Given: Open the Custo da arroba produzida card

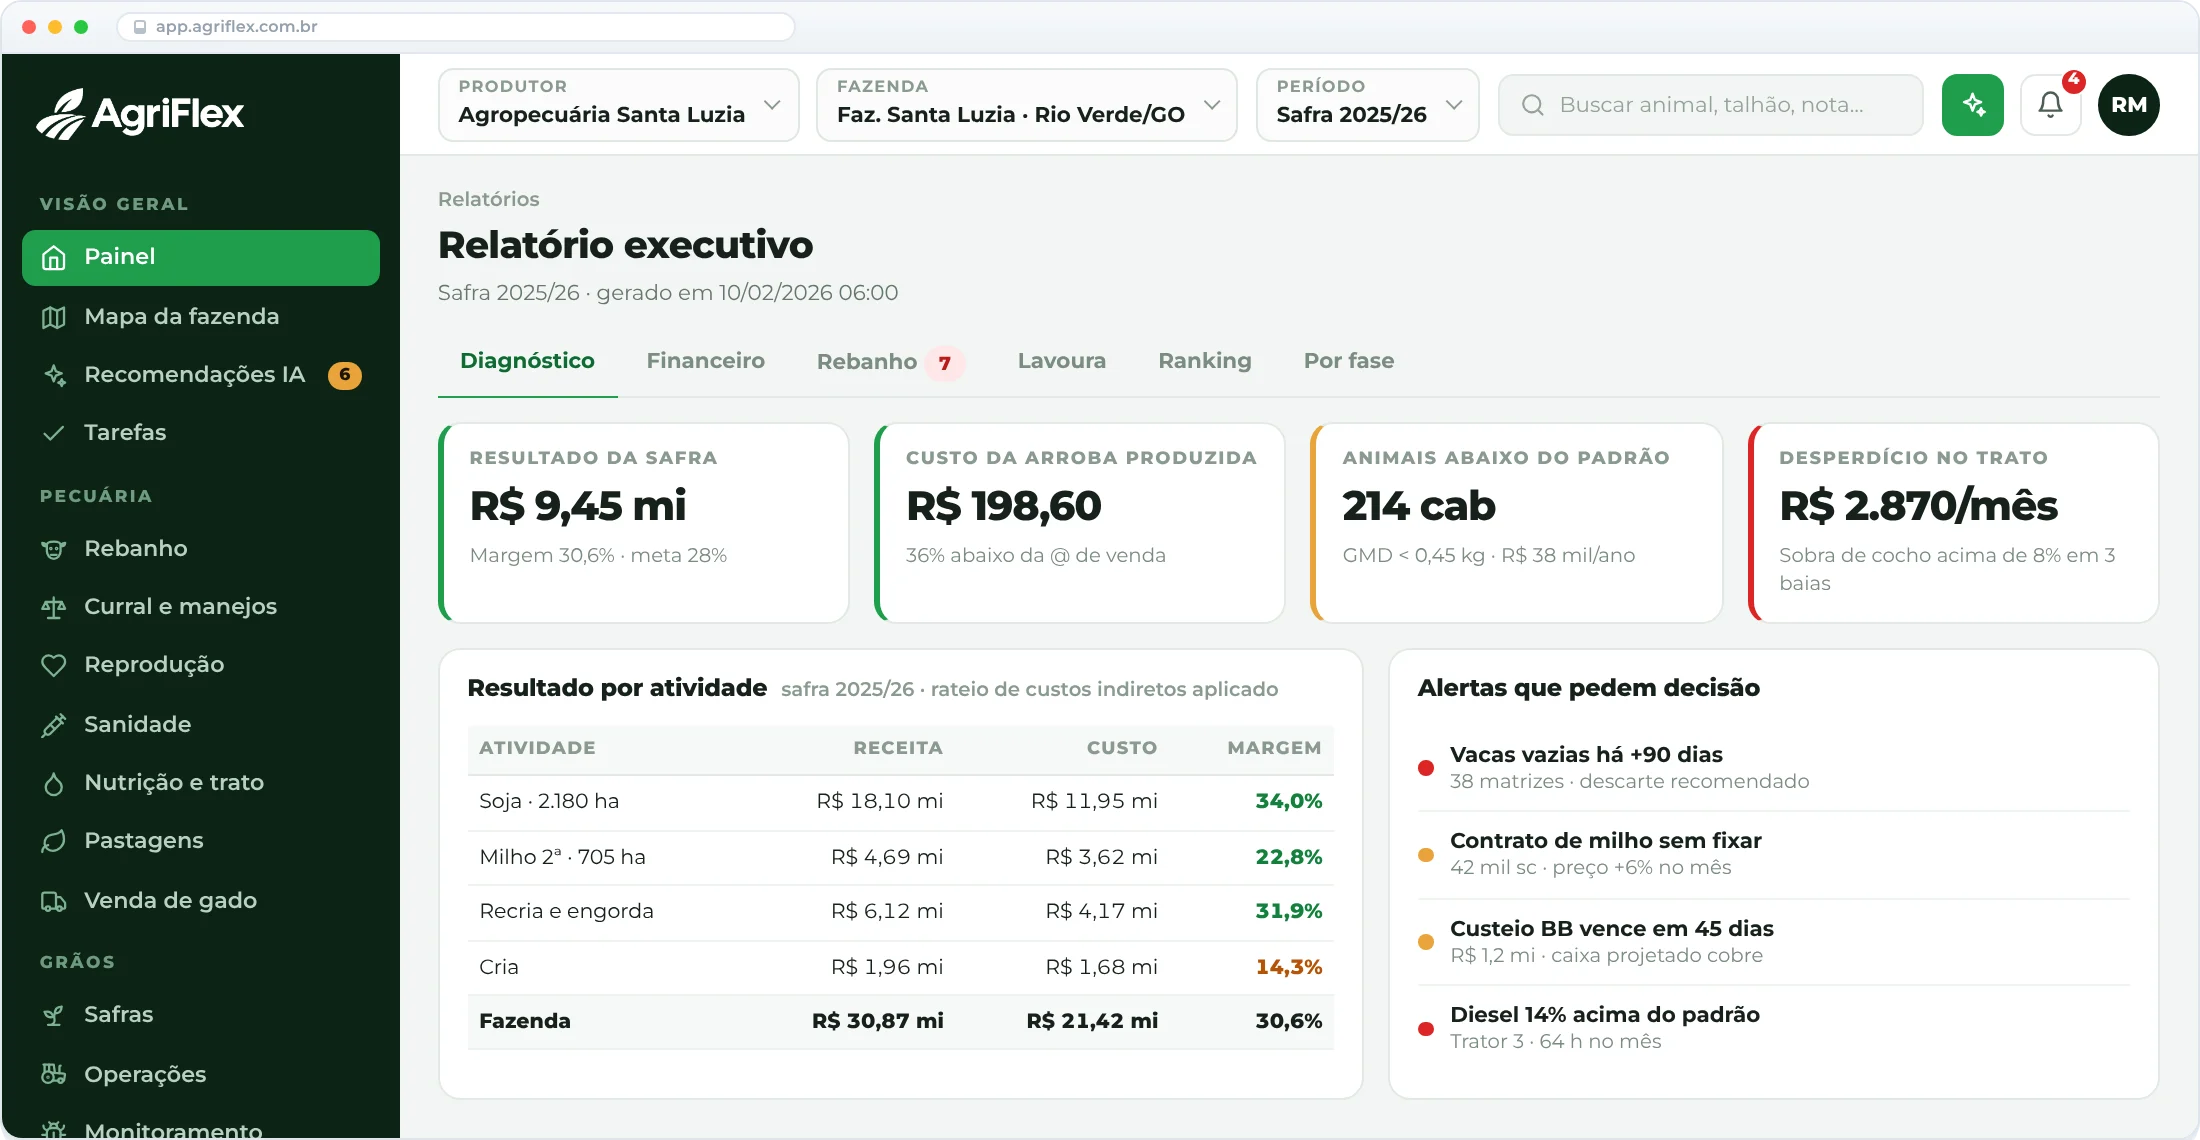Looking at the screenshot, I should (1079, 523).
